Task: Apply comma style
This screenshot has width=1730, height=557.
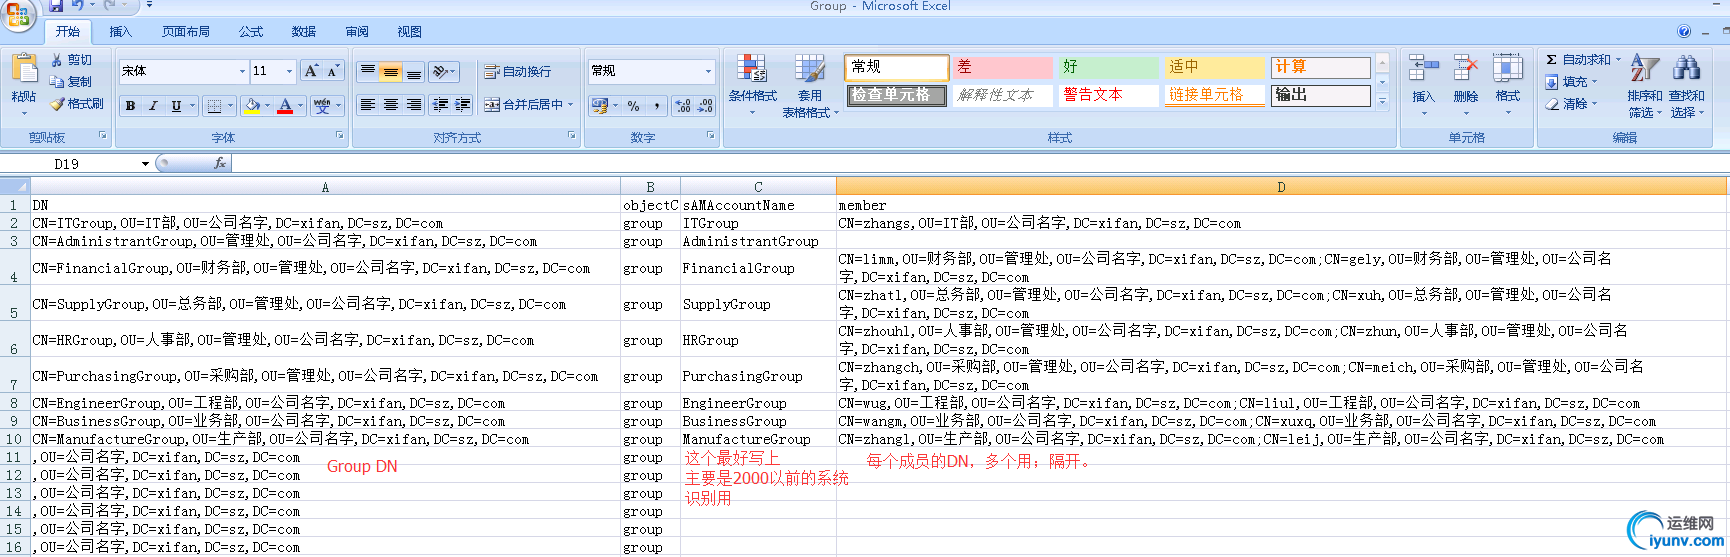Action: click(656, 105)
